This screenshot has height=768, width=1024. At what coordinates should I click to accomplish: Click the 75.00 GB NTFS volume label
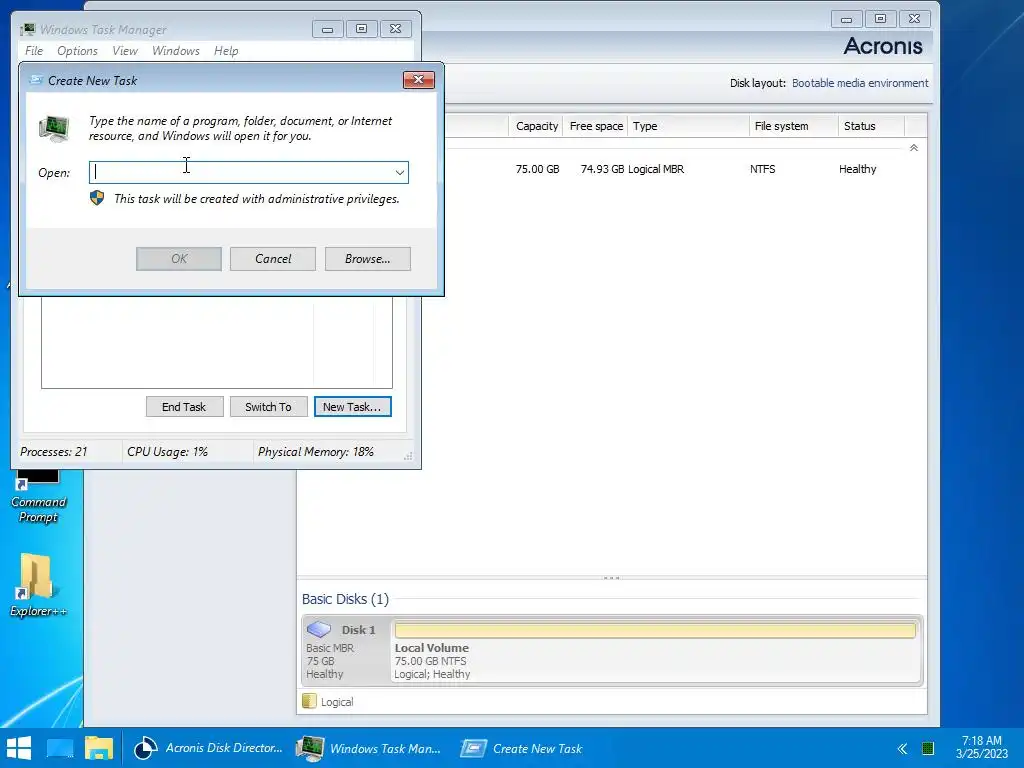(x=430, y=661)
